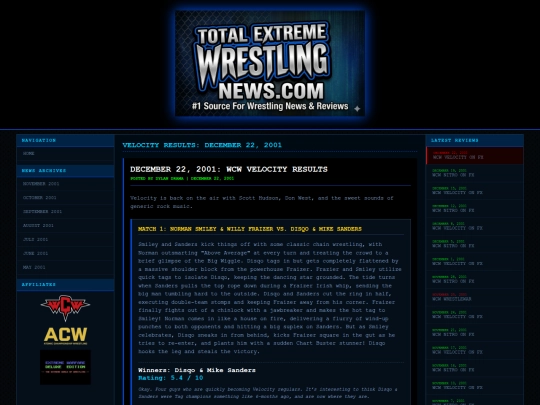This screenshot has height=405, width=540.
Task: Click the 'December 22, 2001: WCW Velocity Results' headline
Action: click(229, 169)
